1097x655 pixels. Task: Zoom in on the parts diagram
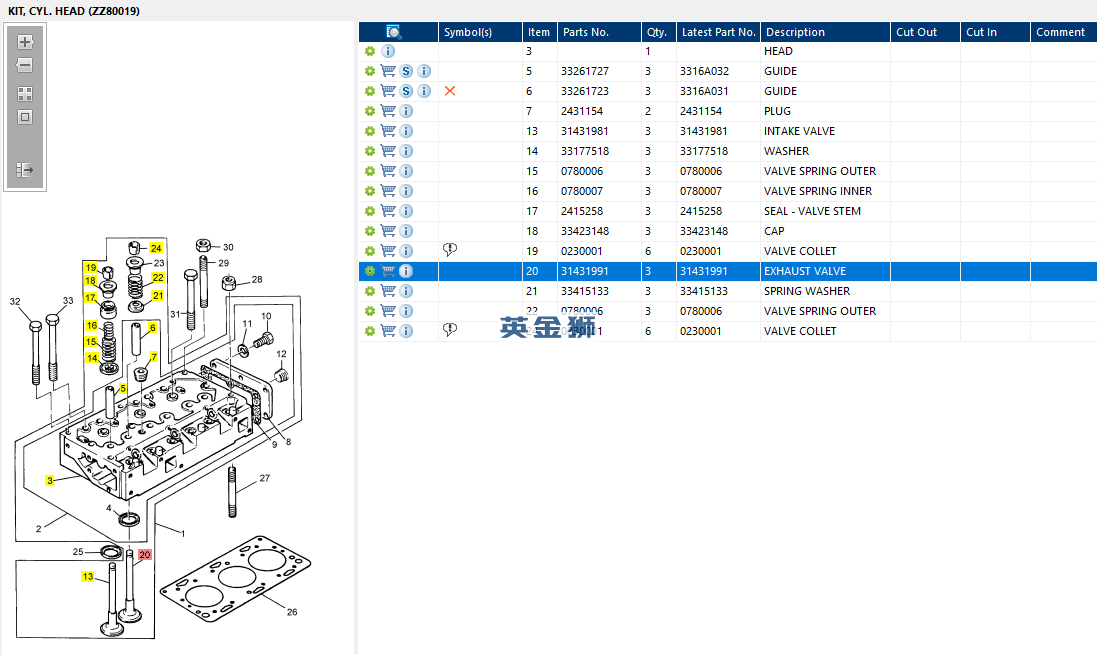tap(25, 42)
